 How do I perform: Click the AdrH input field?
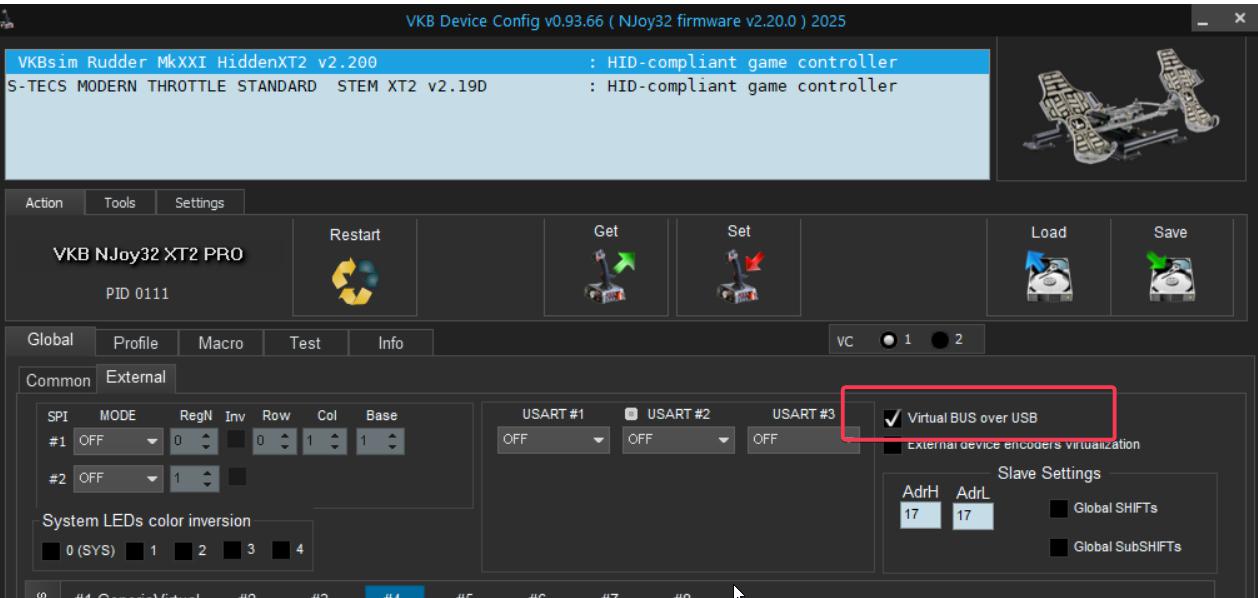pos(920,515)
